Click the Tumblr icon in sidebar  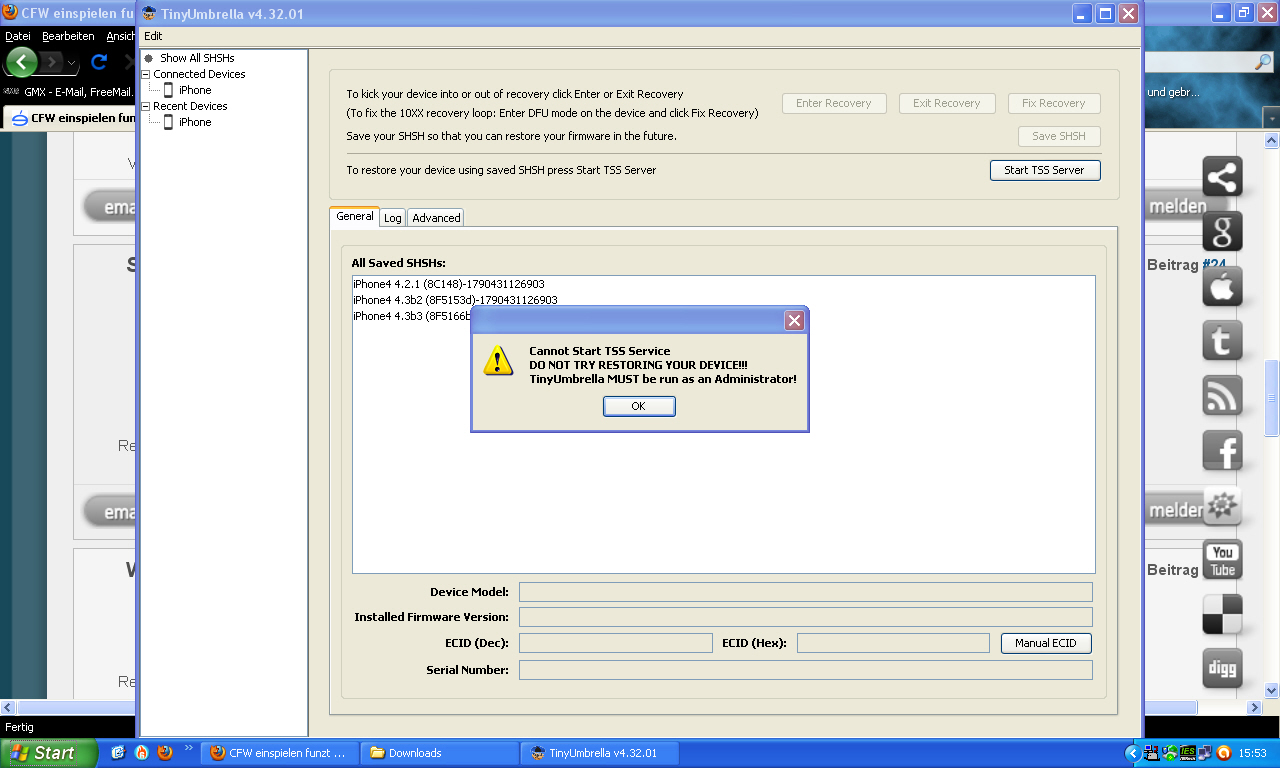(x=1222, y=341)
